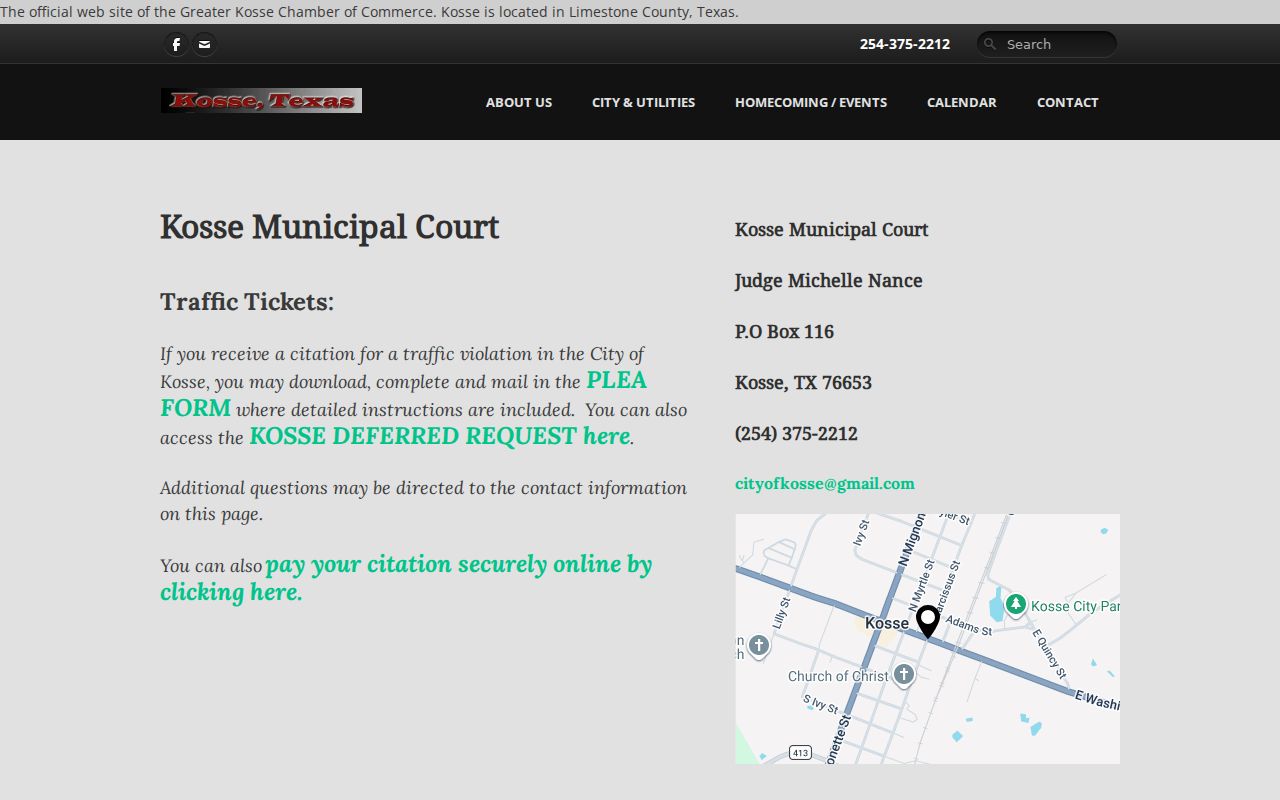Click Judge Michelle Nance text
This screenshot has height=800, width=1280.
(x=829, y=281)
